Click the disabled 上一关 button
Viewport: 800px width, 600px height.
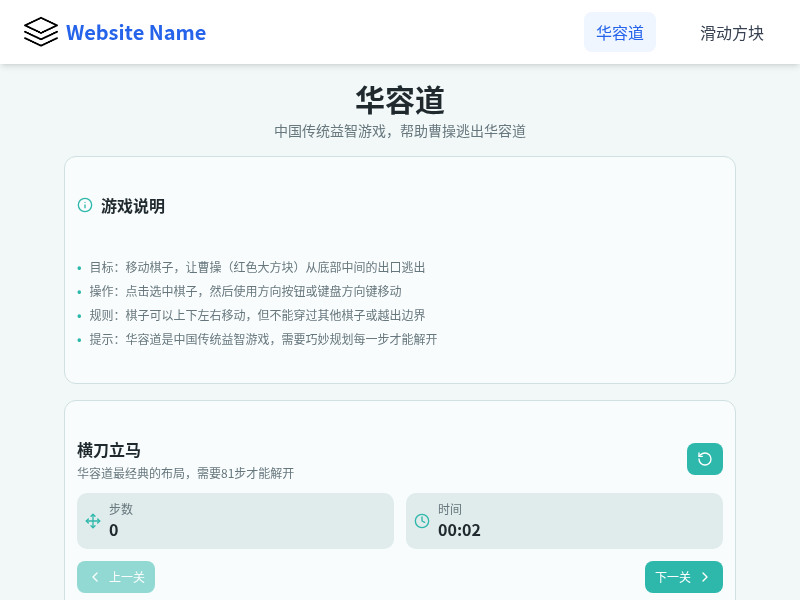pos(116,577)
